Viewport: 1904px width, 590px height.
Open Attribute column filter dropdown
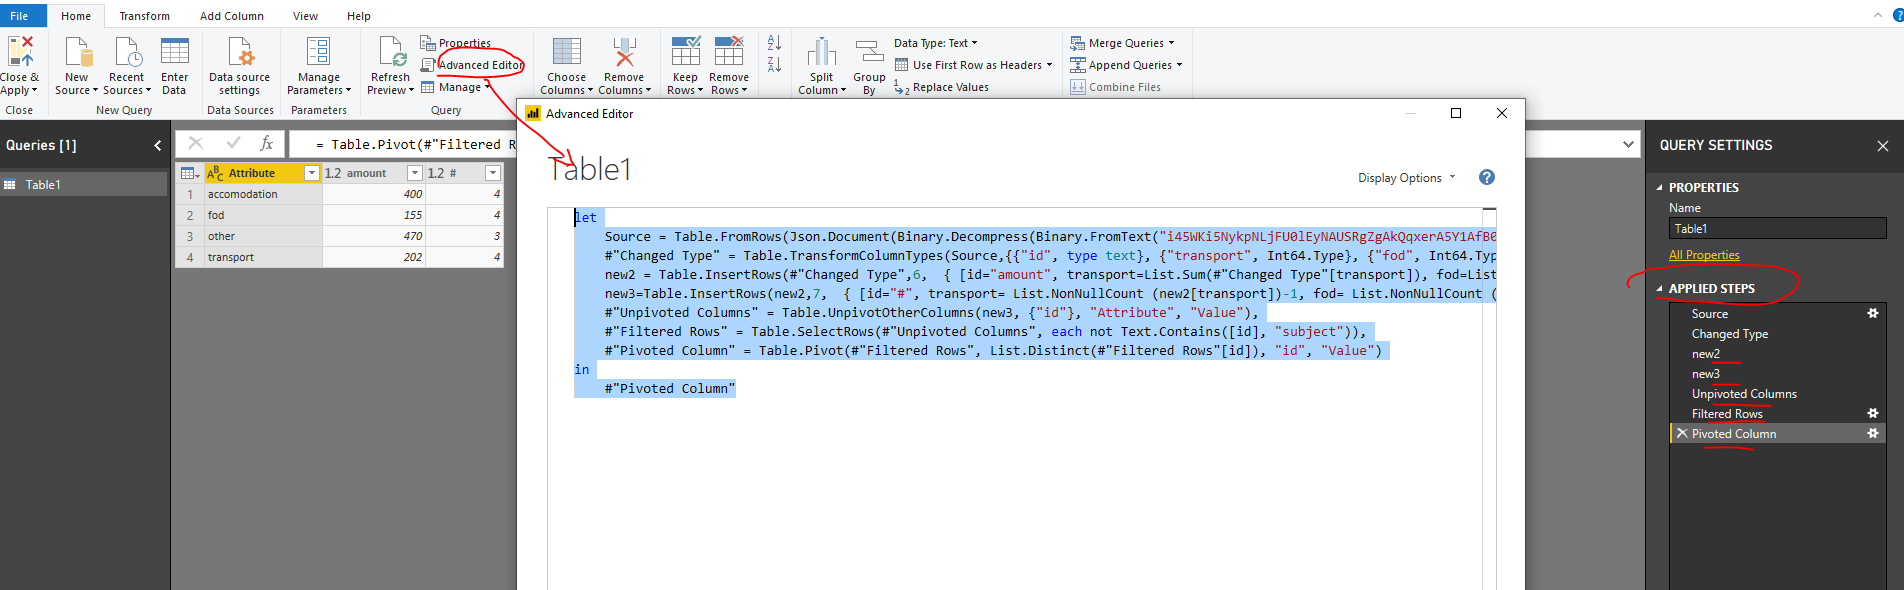[x=311, y=173]
